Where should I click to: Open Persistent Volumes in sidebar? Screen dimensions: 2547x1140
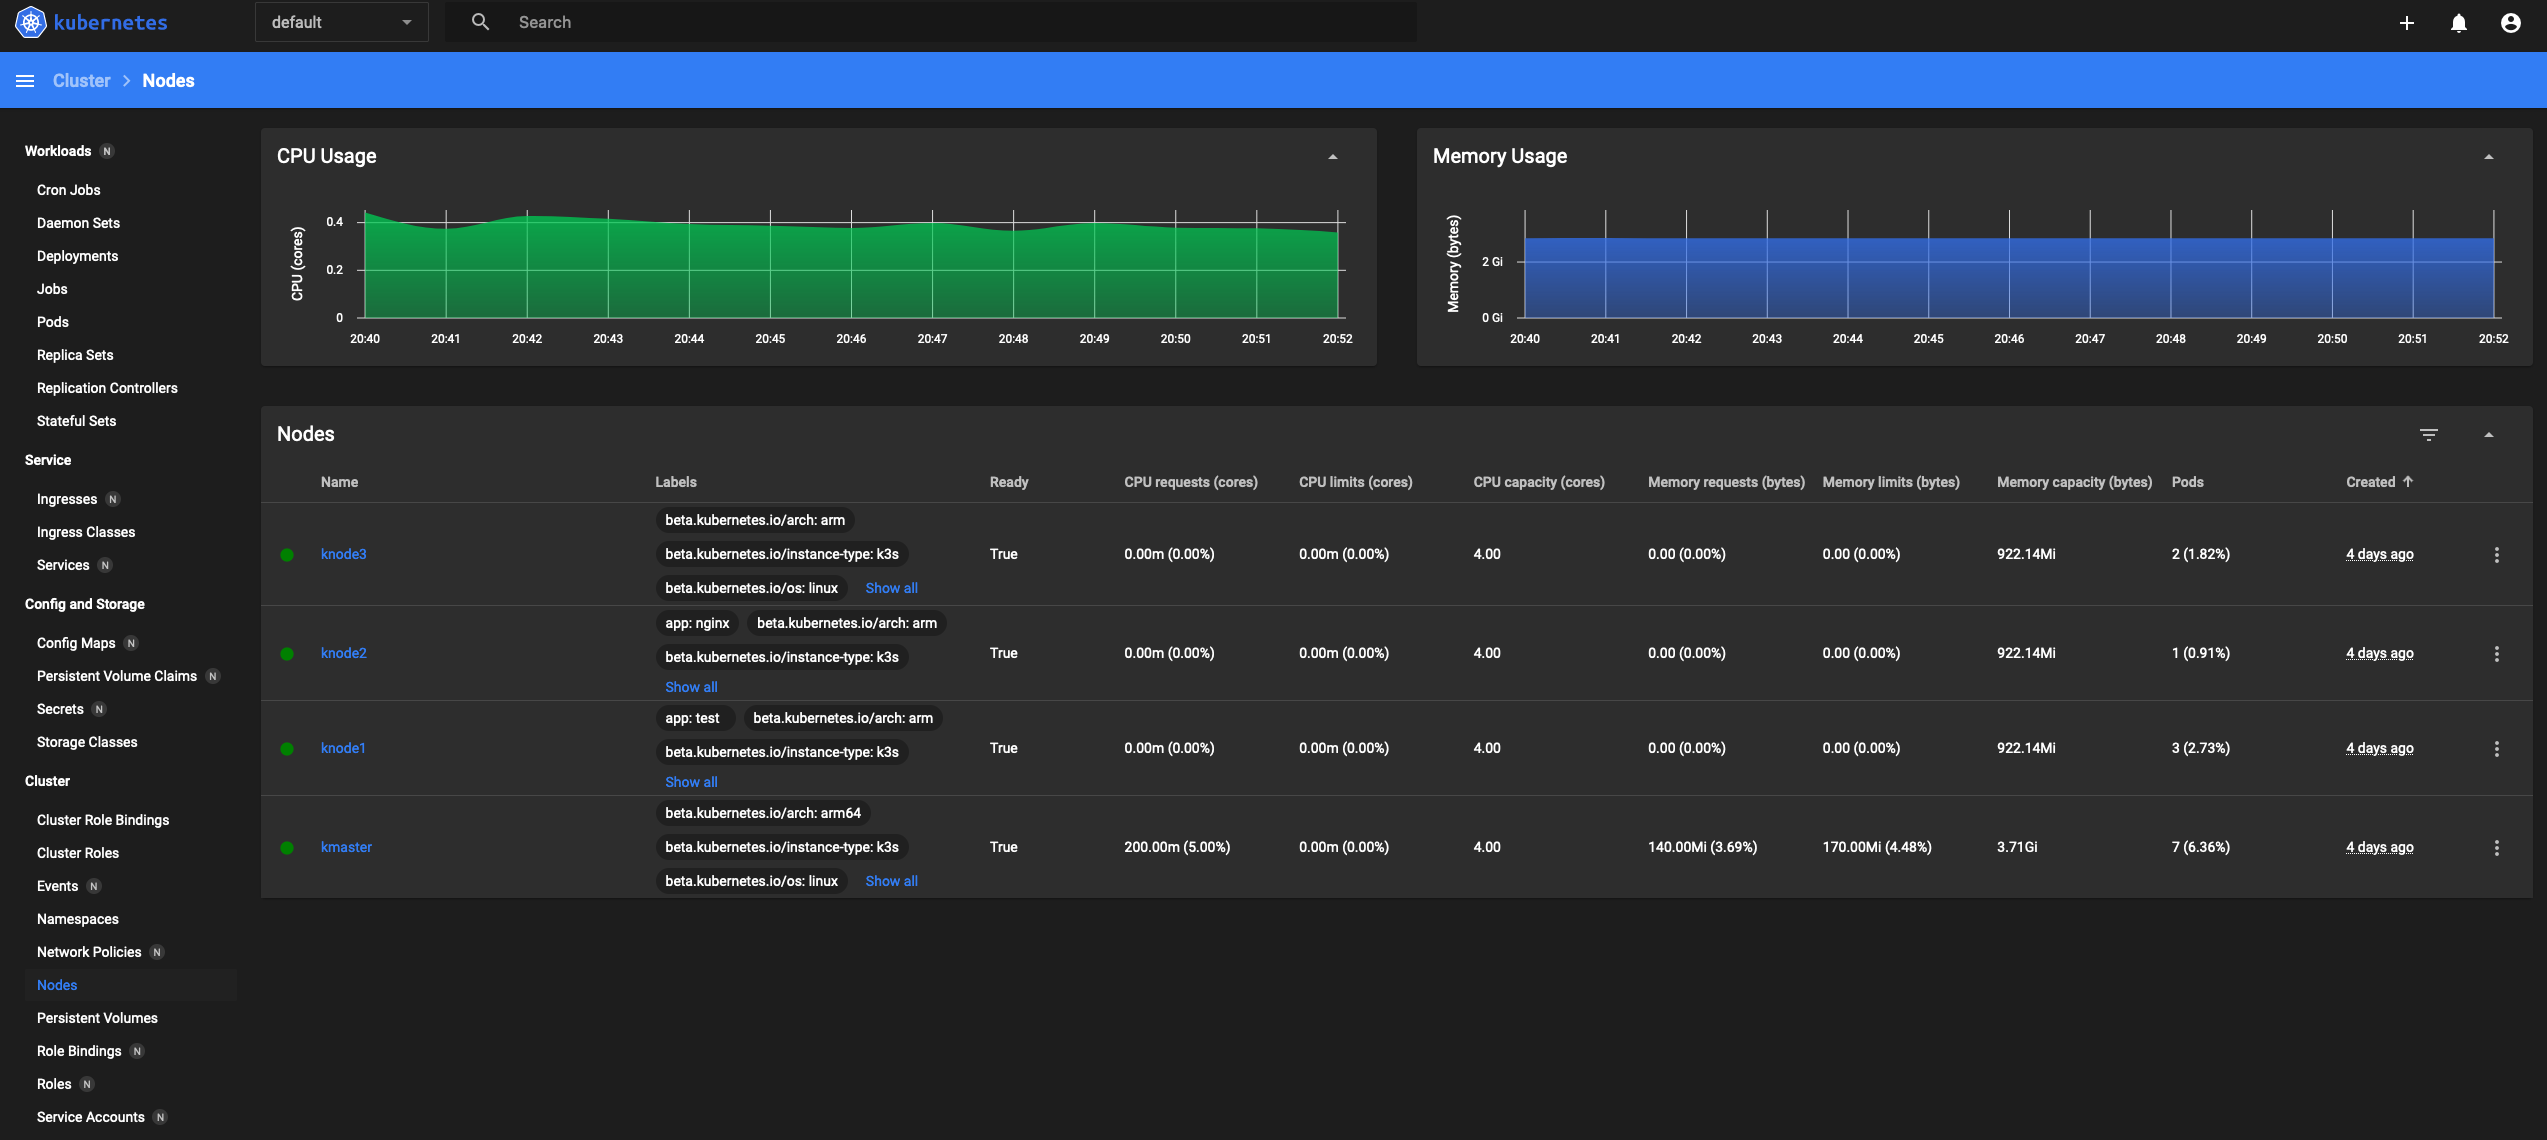[x=97, y=1018]
